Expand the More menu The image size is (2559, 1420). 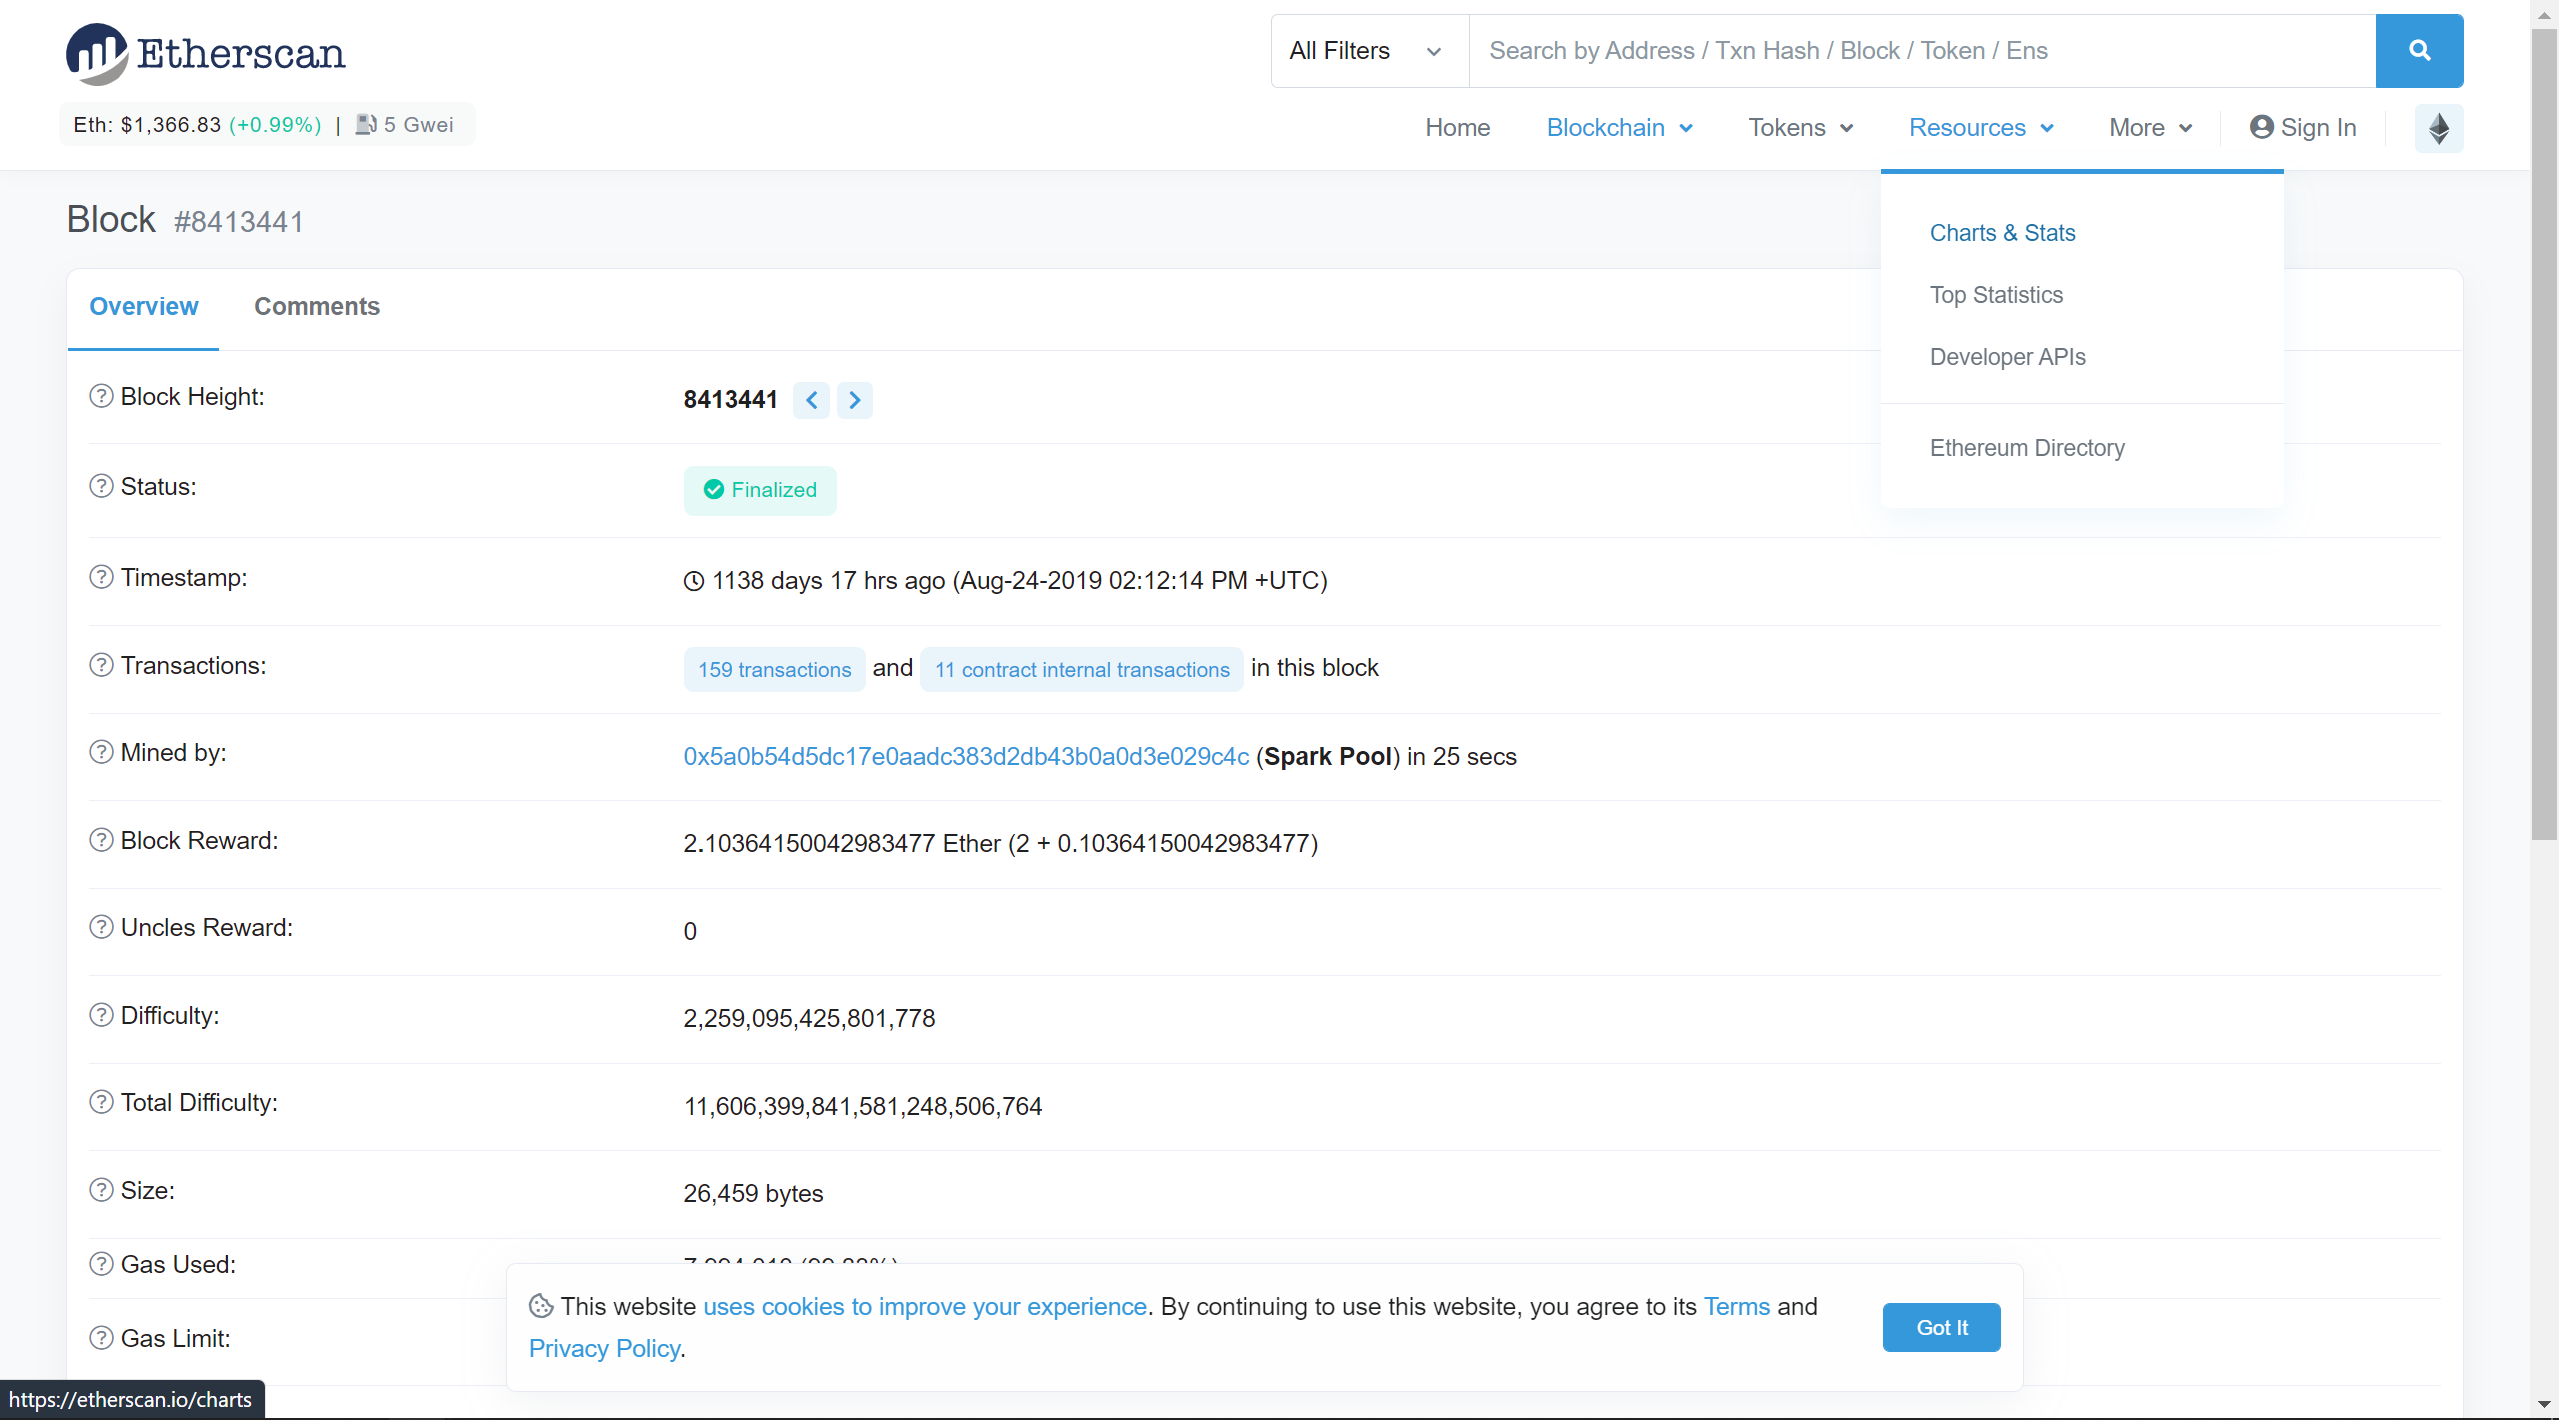tap(2150, 128)
